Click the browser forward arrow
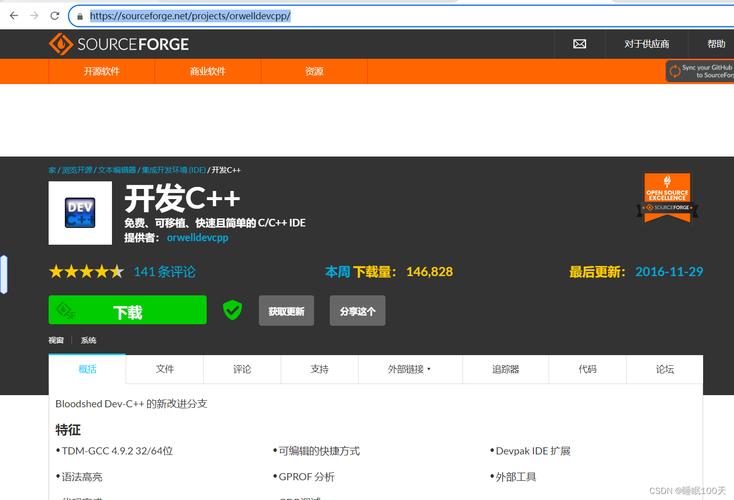734x500 pixels. (x=34, y=16)
